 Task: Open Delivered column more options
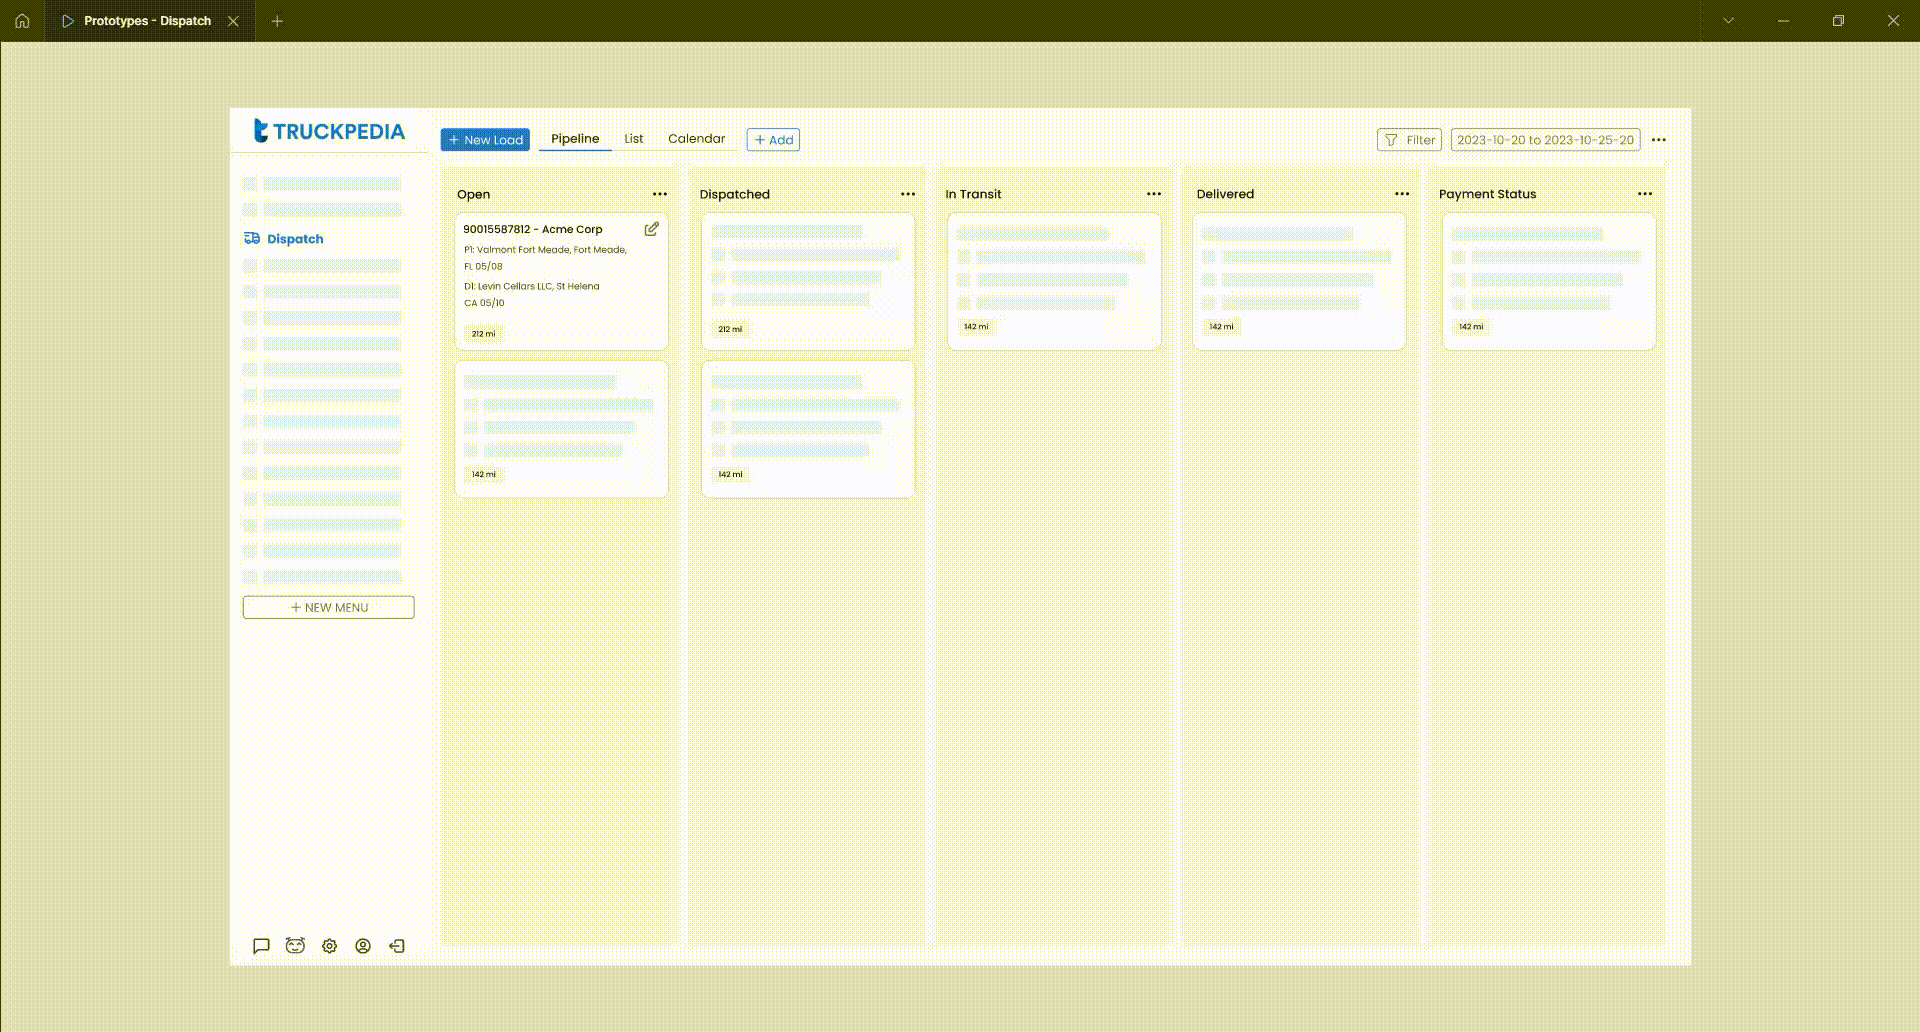(x=1401, y=194)
